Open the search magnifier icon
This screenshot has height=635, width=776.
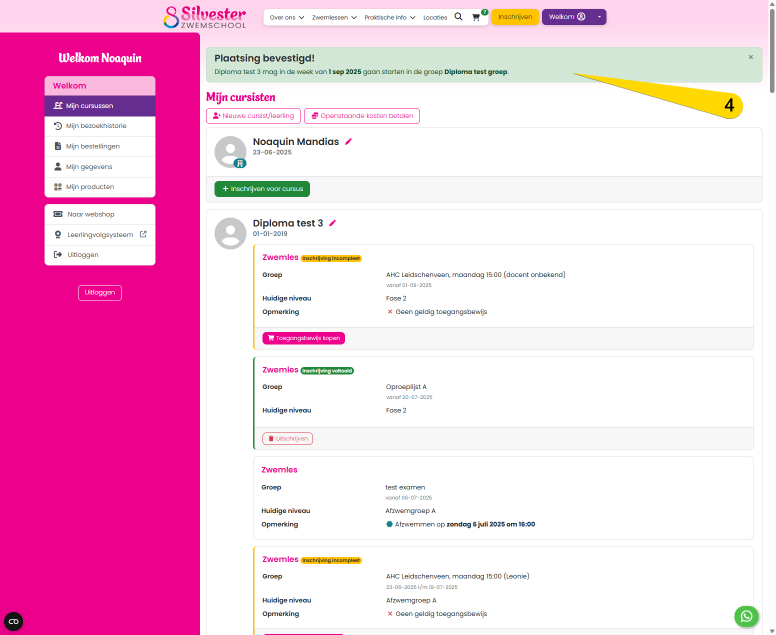[x=458, y=17]
